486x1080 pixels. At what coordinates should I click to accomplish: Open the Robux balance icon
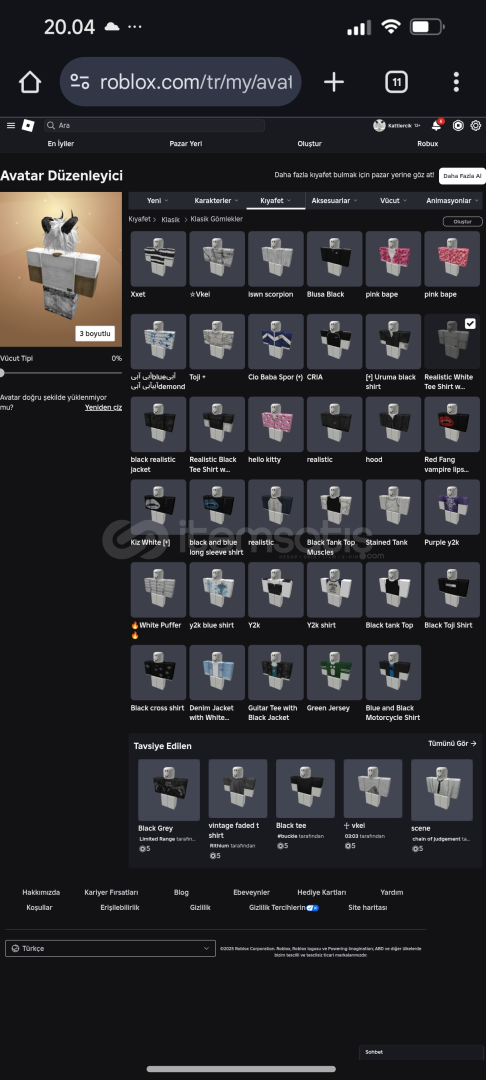tap(458, 125)
